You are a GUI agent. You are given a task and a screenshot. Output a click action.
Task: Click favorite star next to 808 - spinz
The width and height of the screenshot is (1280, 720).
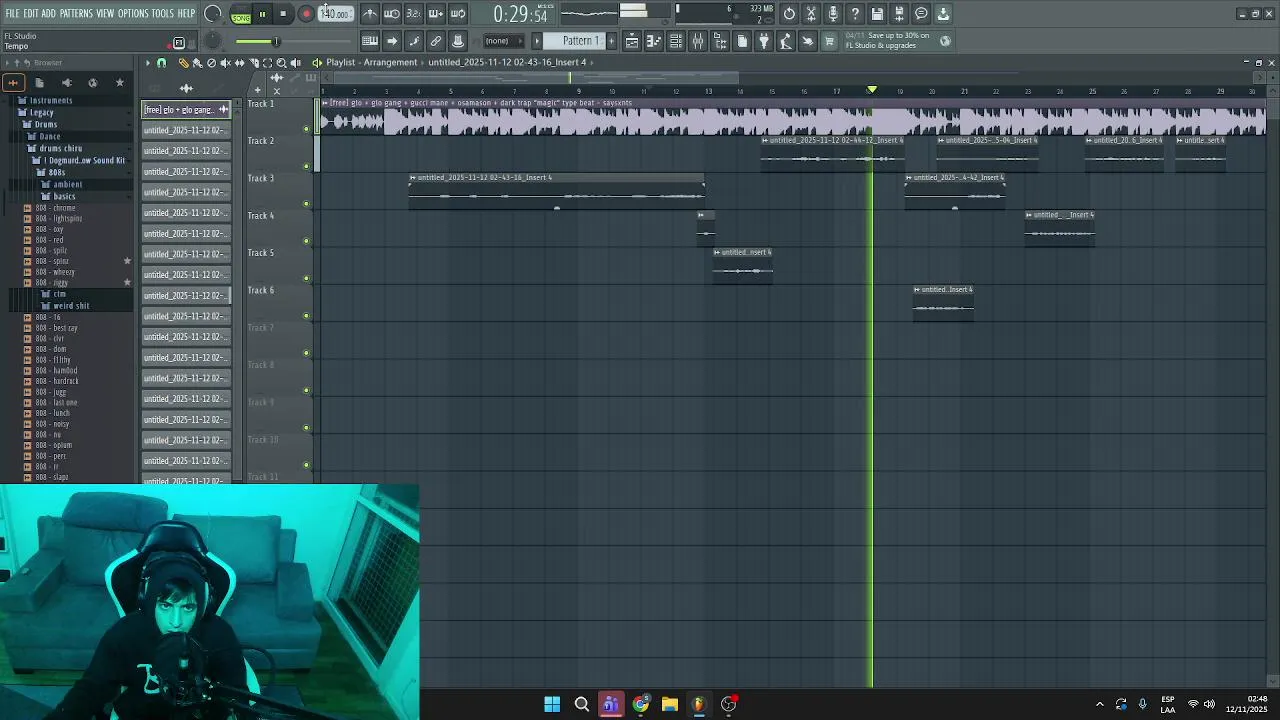(x=127, y=261)
